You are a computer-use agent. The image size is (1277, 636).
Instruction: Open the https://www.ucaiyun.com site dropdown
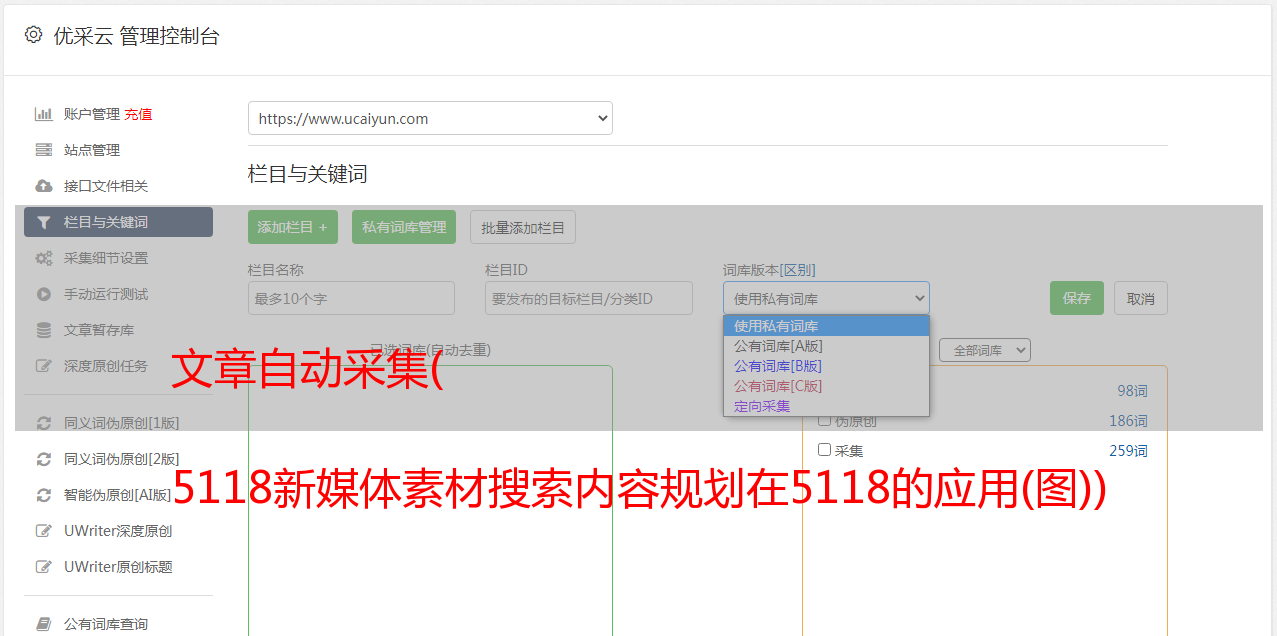tap(430, 118)
